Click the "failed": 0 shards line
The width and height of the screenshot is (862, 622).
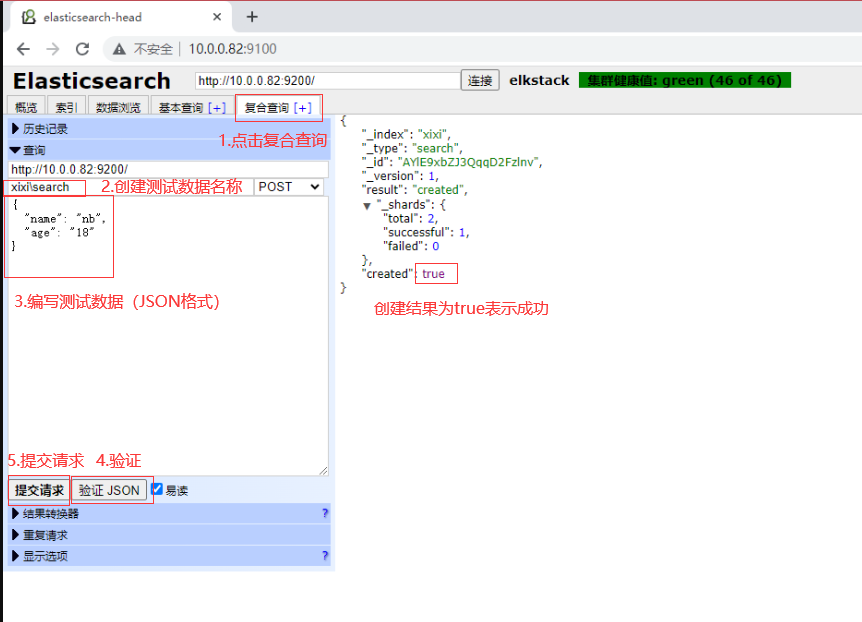(411, 246)
